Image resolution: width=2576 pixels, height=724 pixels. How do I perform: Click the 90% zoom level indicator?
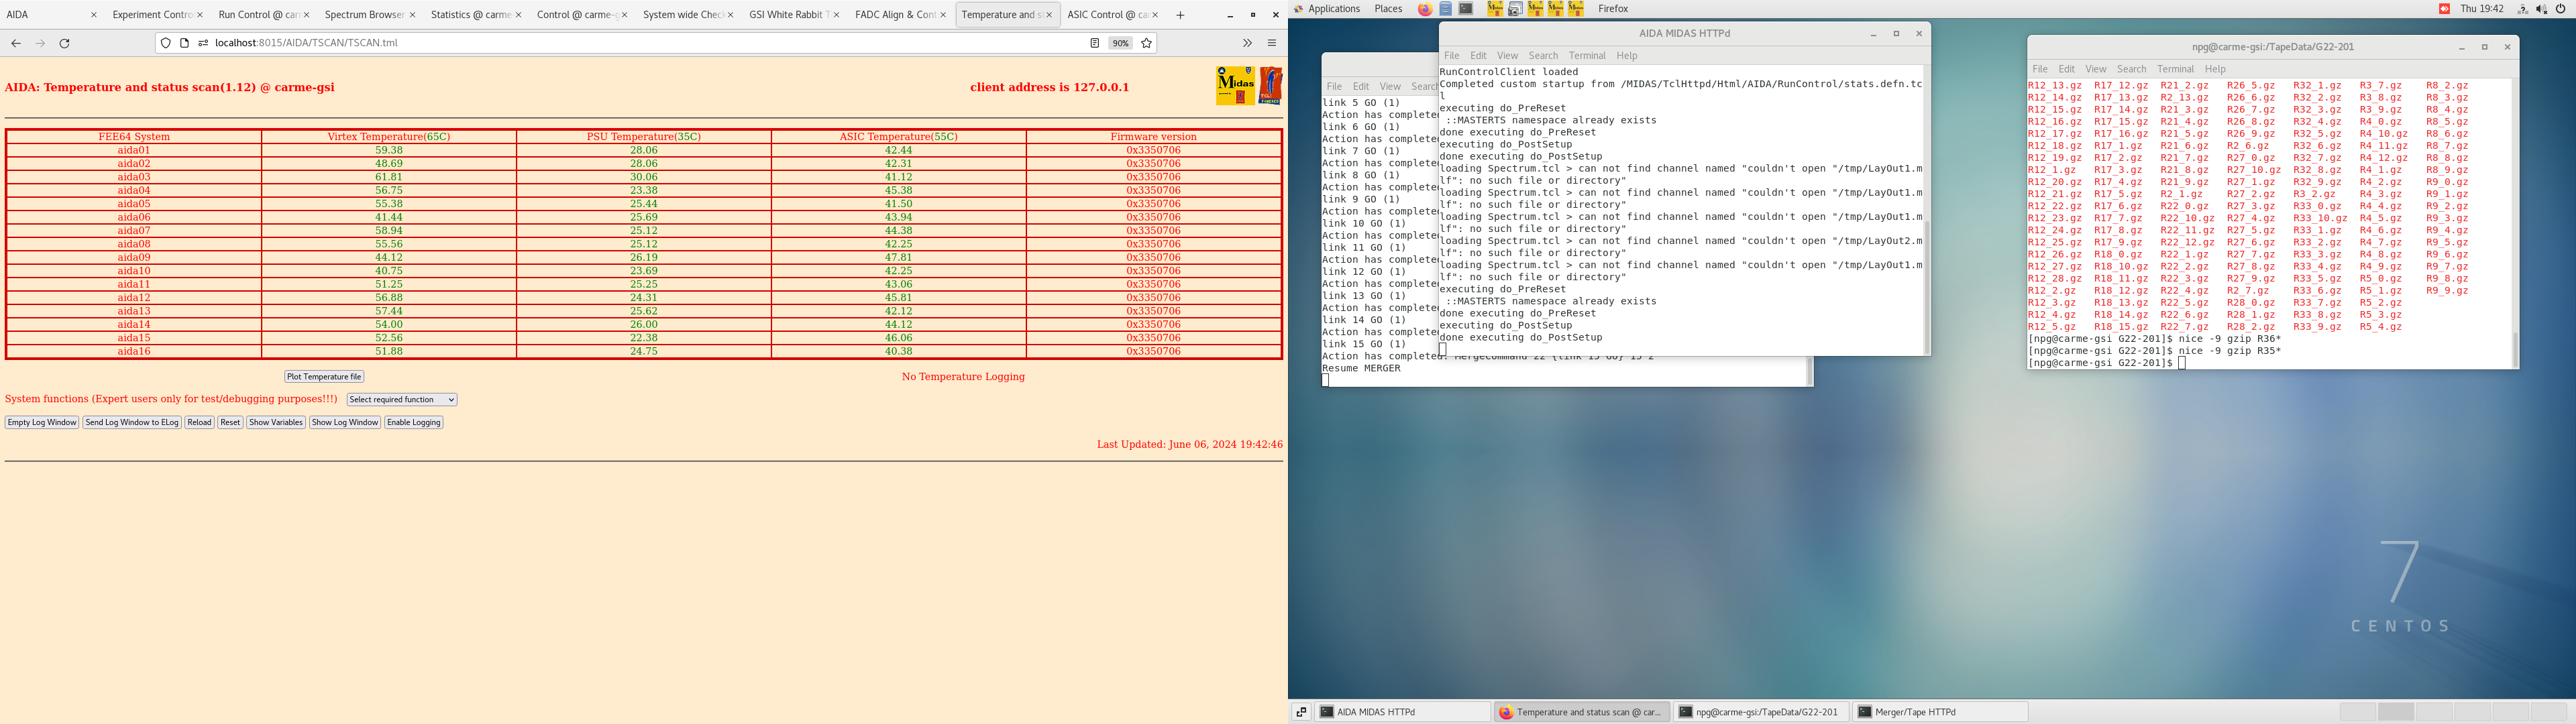(1120, 43)
